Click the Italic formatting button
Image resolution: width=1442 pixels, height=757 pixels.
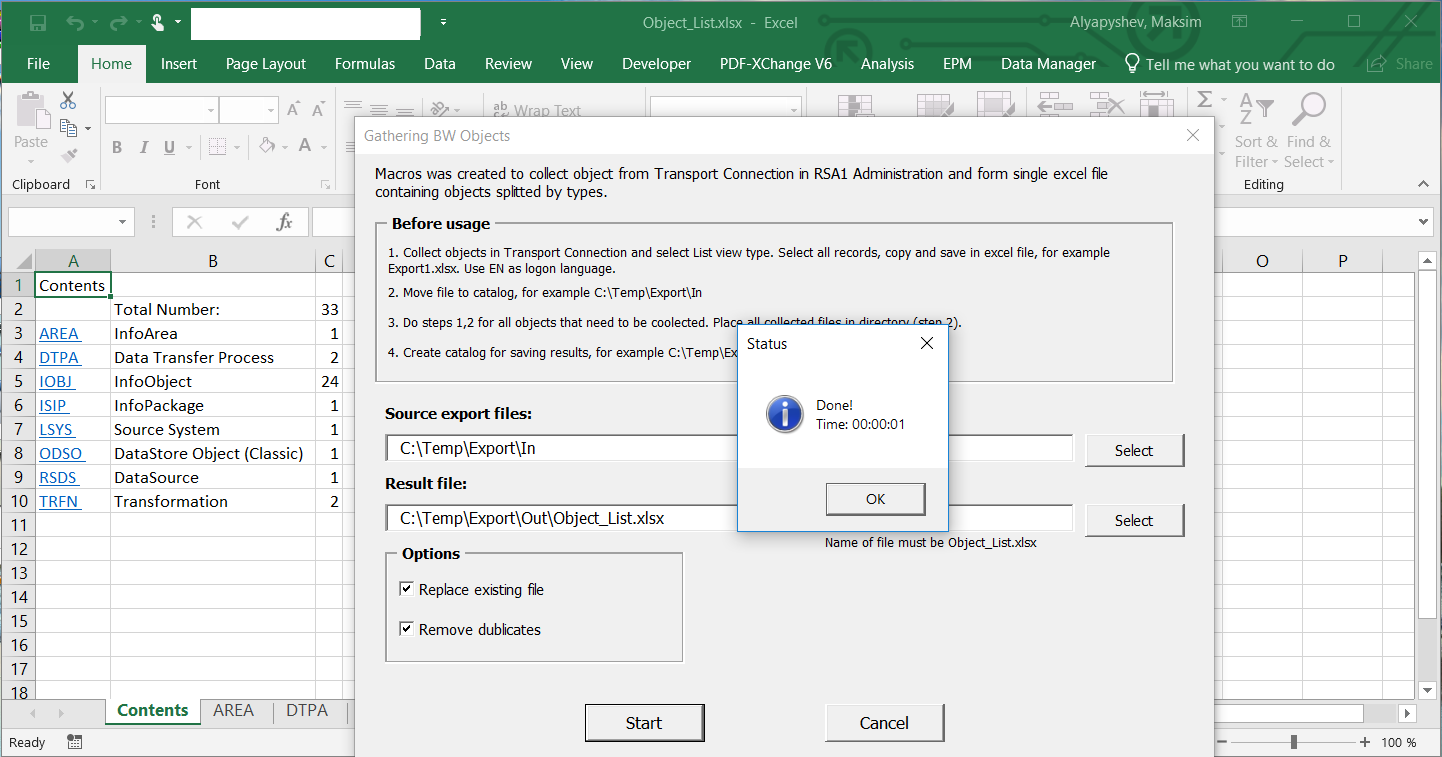click(143, 147)
